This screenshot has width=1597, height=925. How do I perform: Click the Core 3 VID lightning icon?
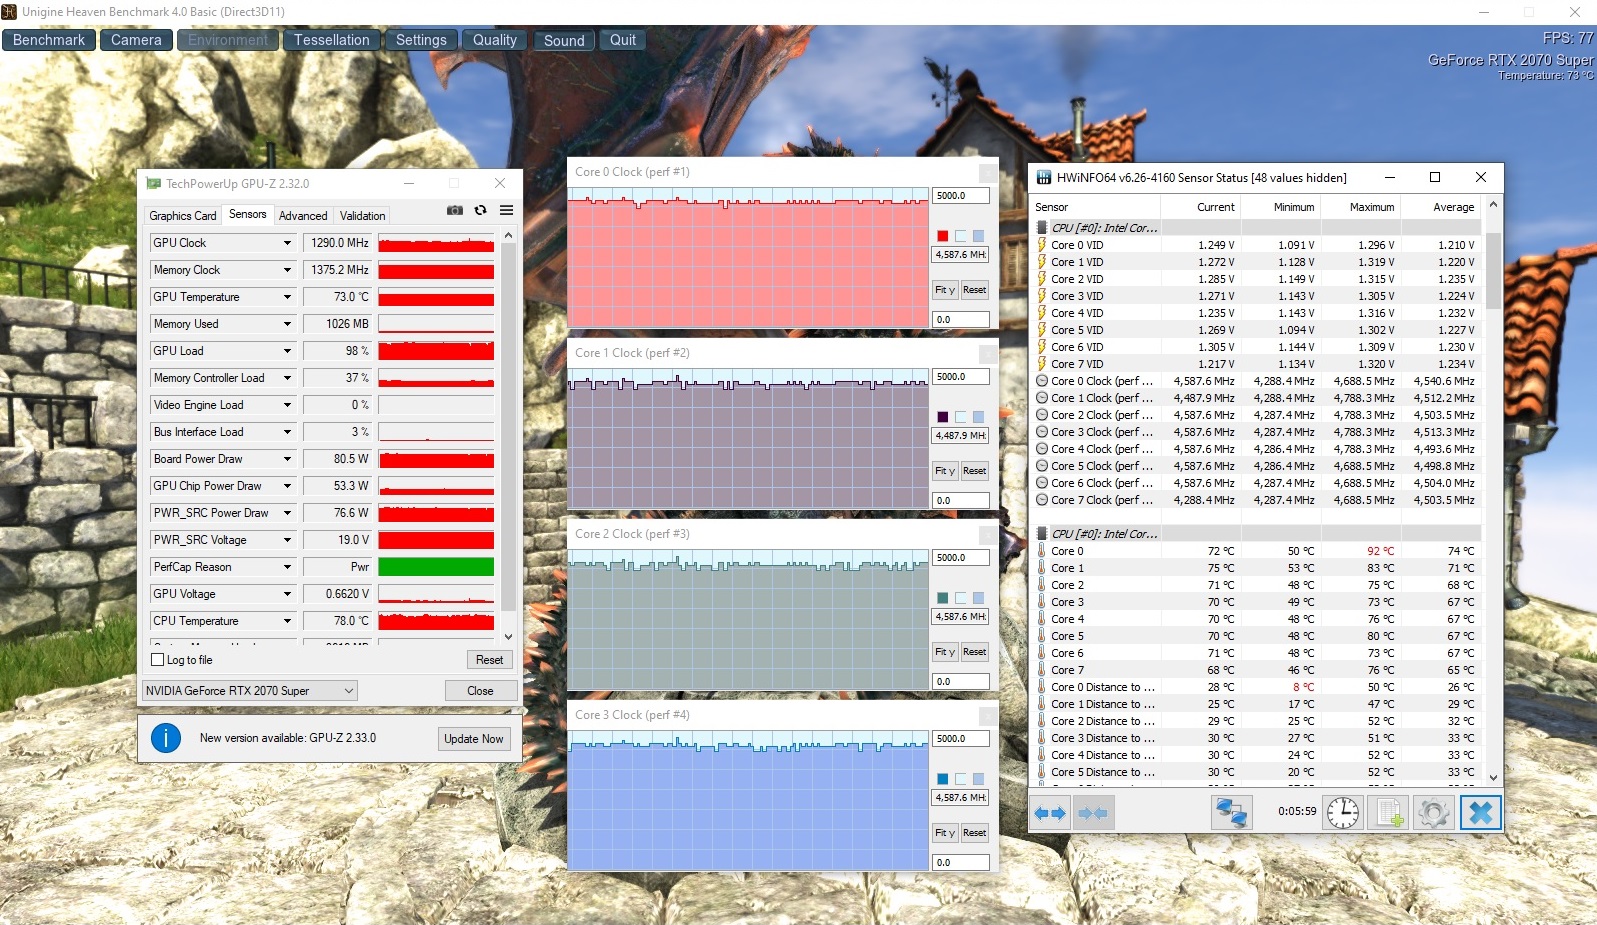1042,296
